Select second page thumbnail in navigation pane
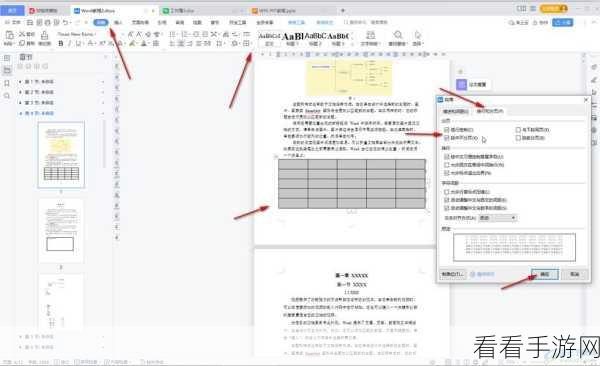The height and width of the screenshot is (366, 600). [61, 230]
